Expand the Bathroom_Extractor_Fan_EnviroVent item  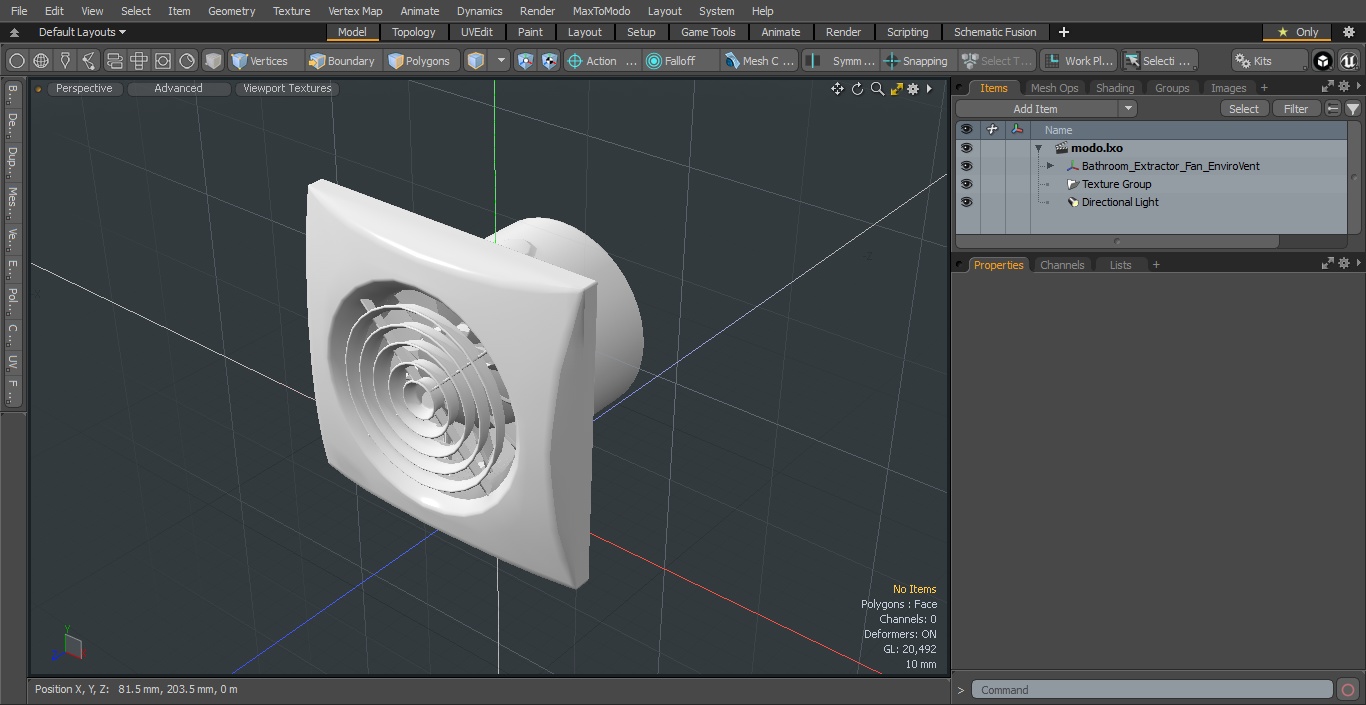(x=1050, y=166)
